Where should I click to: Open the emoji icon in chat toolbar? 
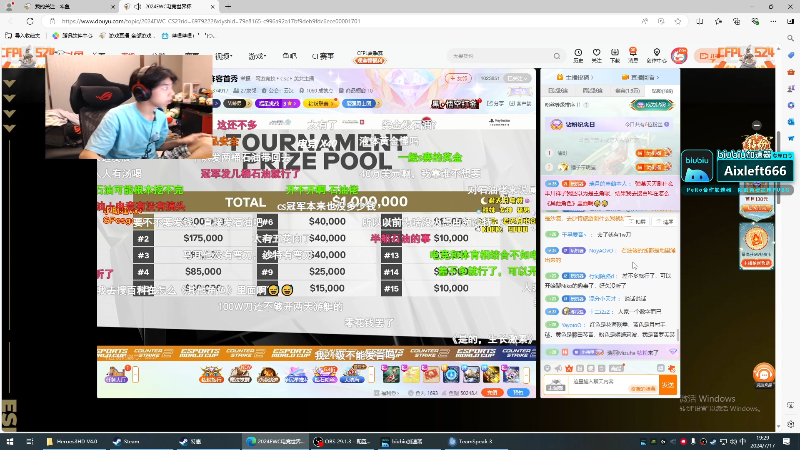(x=547, y=368)
